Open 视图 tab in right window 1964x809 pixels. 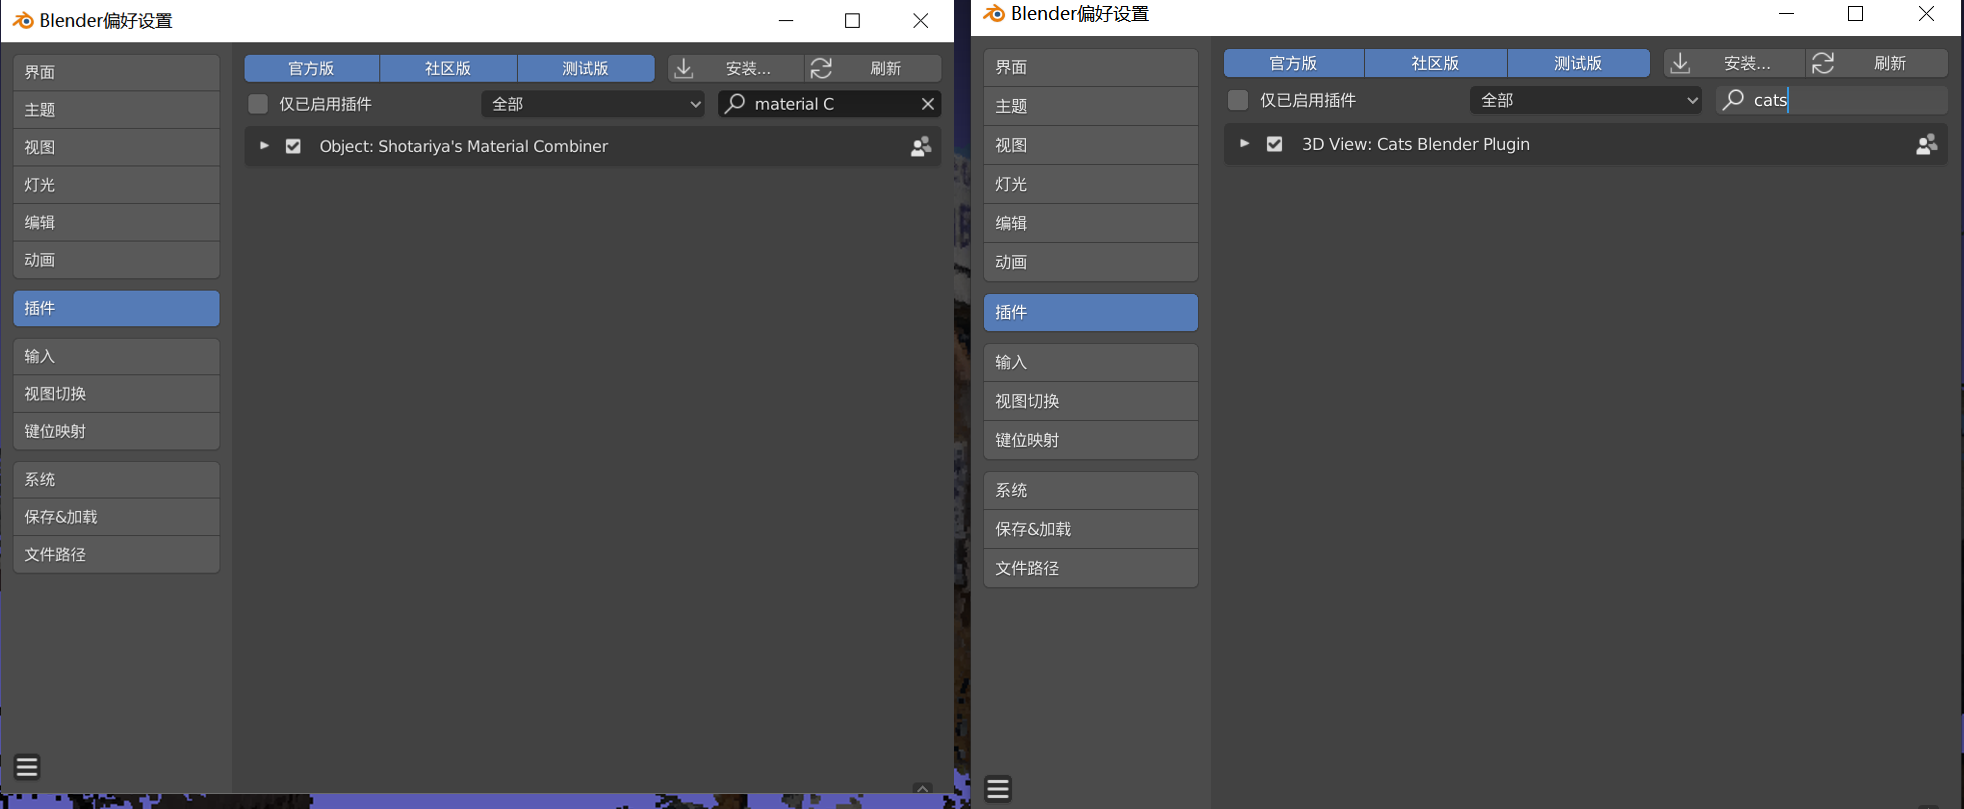click(x=1091, y=145)
